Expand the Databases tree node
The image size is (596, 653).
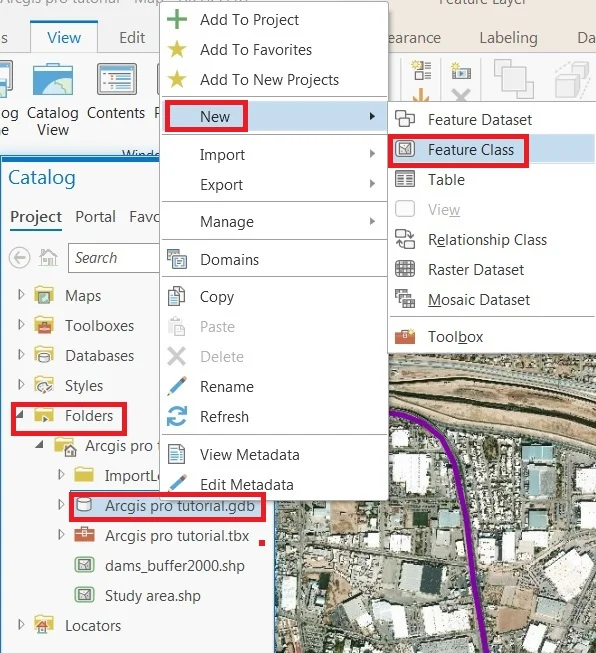point(21,355)
